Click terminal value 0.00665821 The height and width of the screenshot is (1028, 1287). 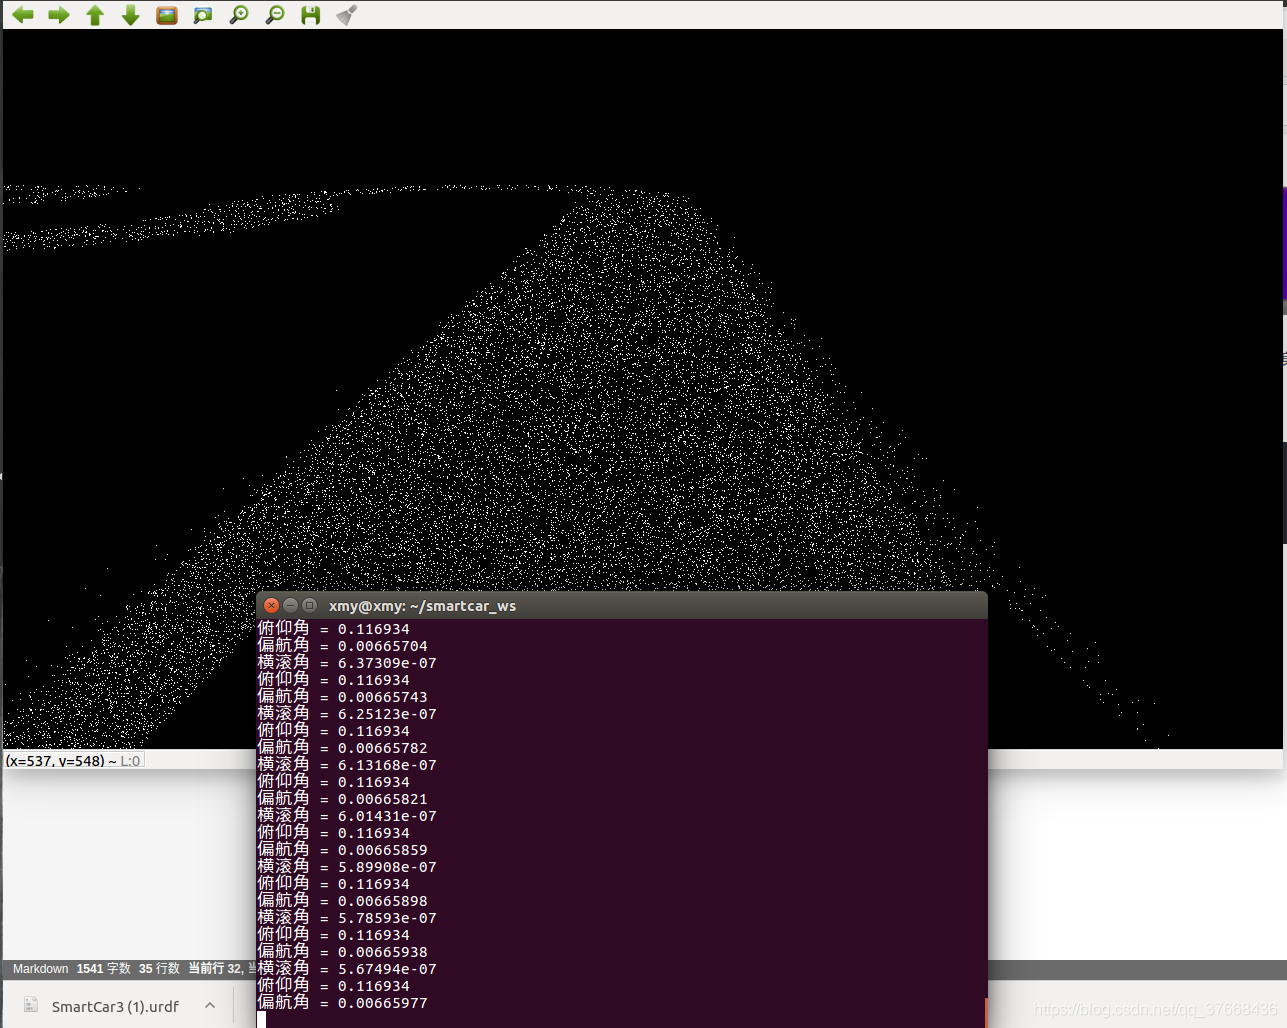(x=382, y=799)
